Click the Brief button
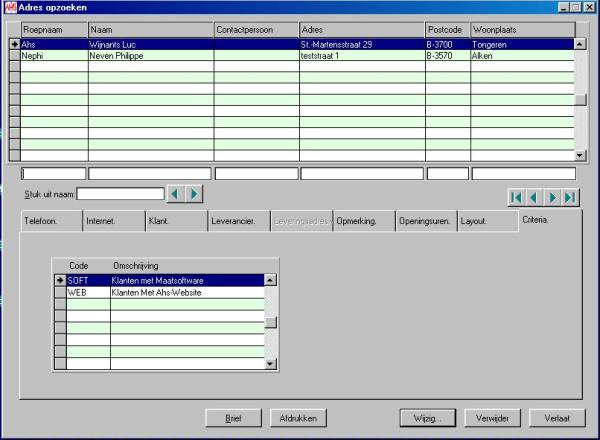Screen dimensions: 600x440 (x=233, y=418)
